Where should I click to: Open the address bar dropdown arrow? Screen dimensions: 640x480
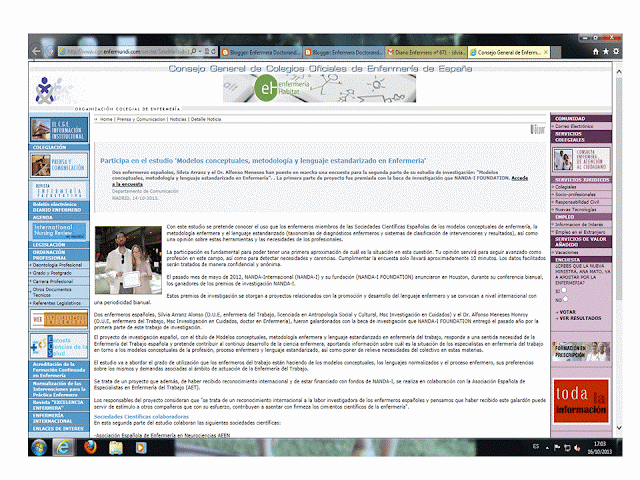tap(200, 51)
